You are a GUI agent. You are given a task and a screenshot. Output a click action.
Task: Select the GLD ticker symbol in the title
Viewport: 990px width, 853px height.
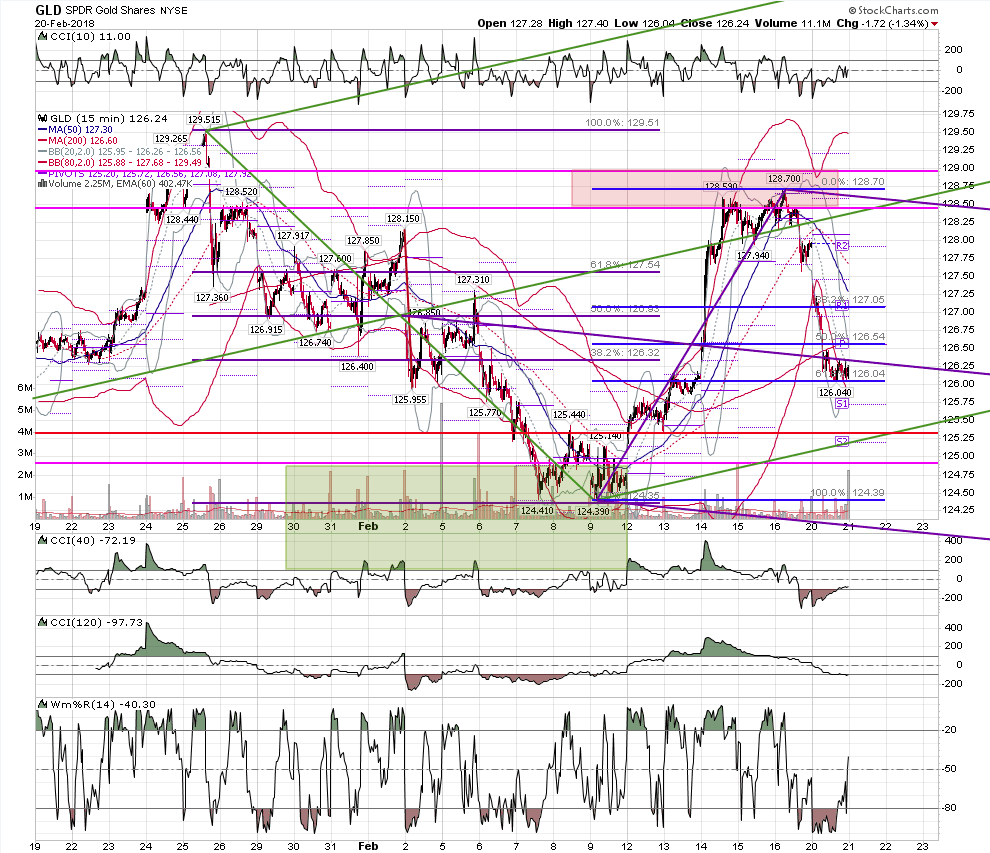point(48,9)
